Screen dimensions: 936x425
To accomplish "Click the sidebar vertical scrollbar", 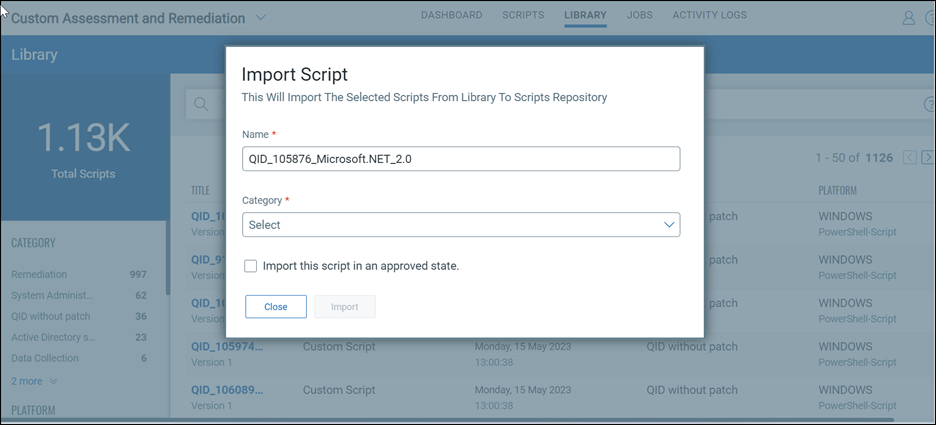I will 168,258.
